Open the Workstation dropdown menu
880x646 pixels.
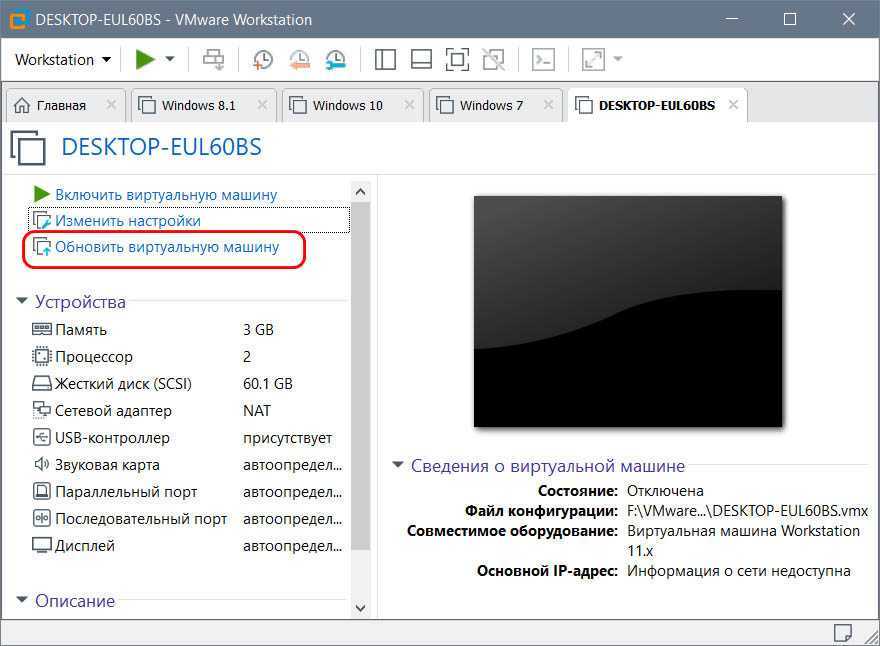point(62,59)
